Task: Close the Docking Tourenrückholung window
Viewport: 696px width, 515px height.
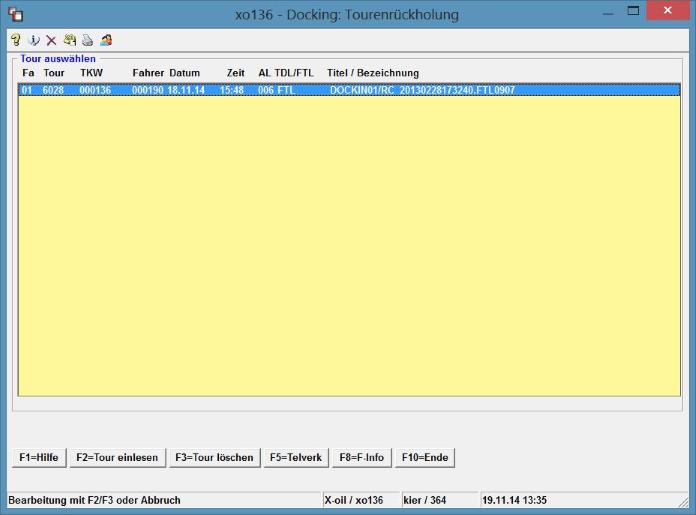Action: 668,10
